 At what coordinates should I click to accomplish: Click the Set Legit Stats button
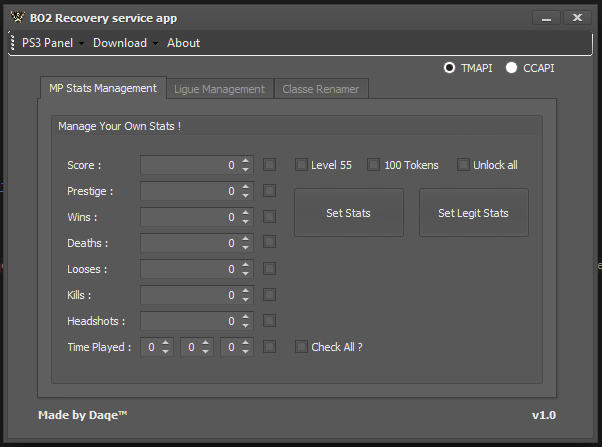pyautogui.click(x=473, y=213)
